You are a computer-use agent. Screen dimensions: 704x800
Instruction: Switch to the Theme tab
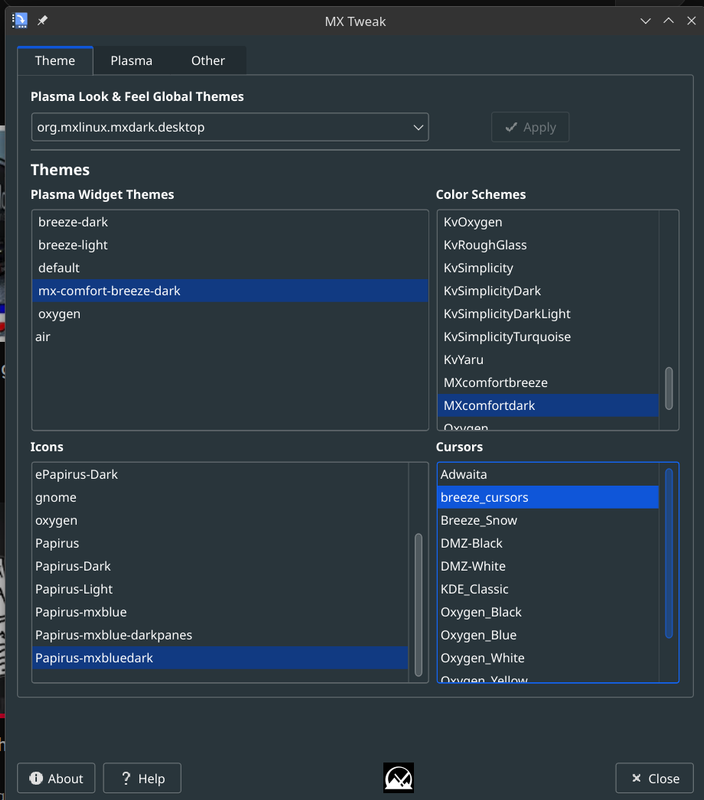(55, 61)
